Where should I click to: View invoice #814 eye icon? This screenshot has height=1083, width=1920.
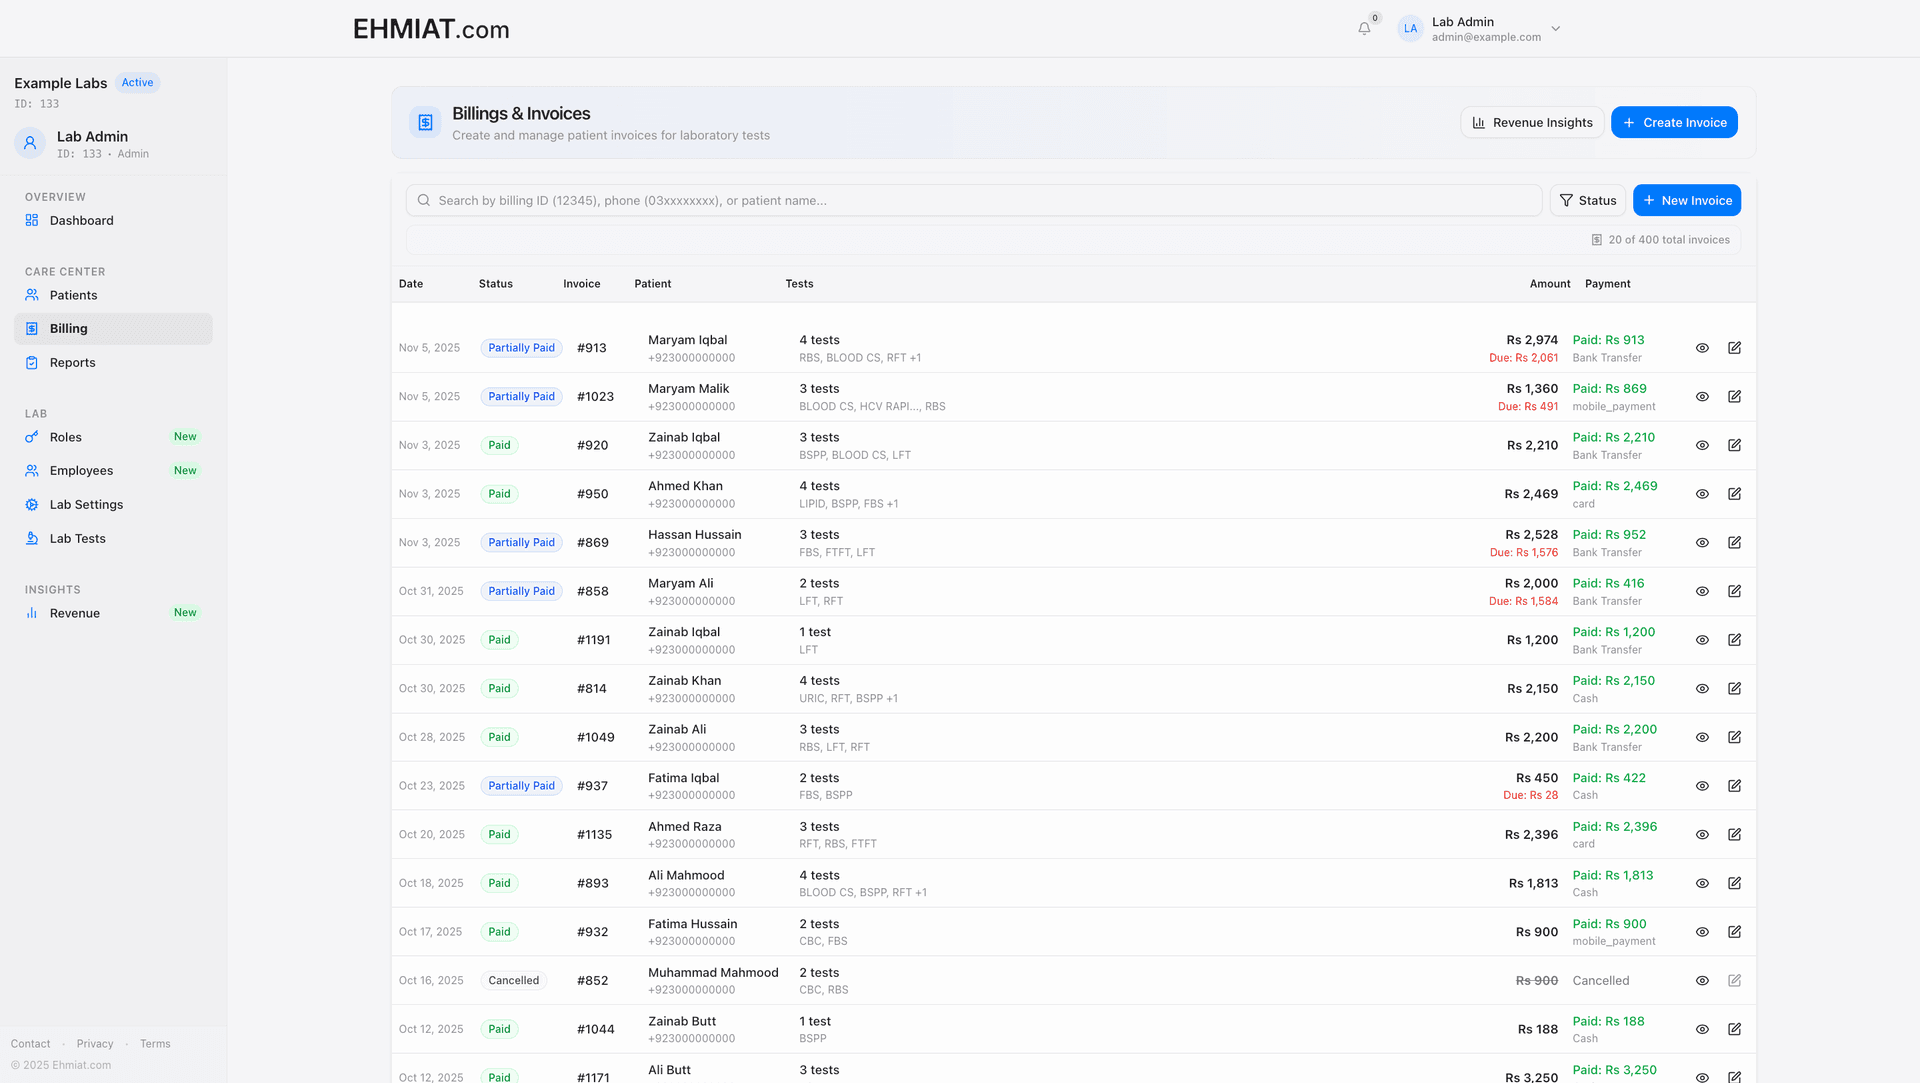[x=1702, y=689]
